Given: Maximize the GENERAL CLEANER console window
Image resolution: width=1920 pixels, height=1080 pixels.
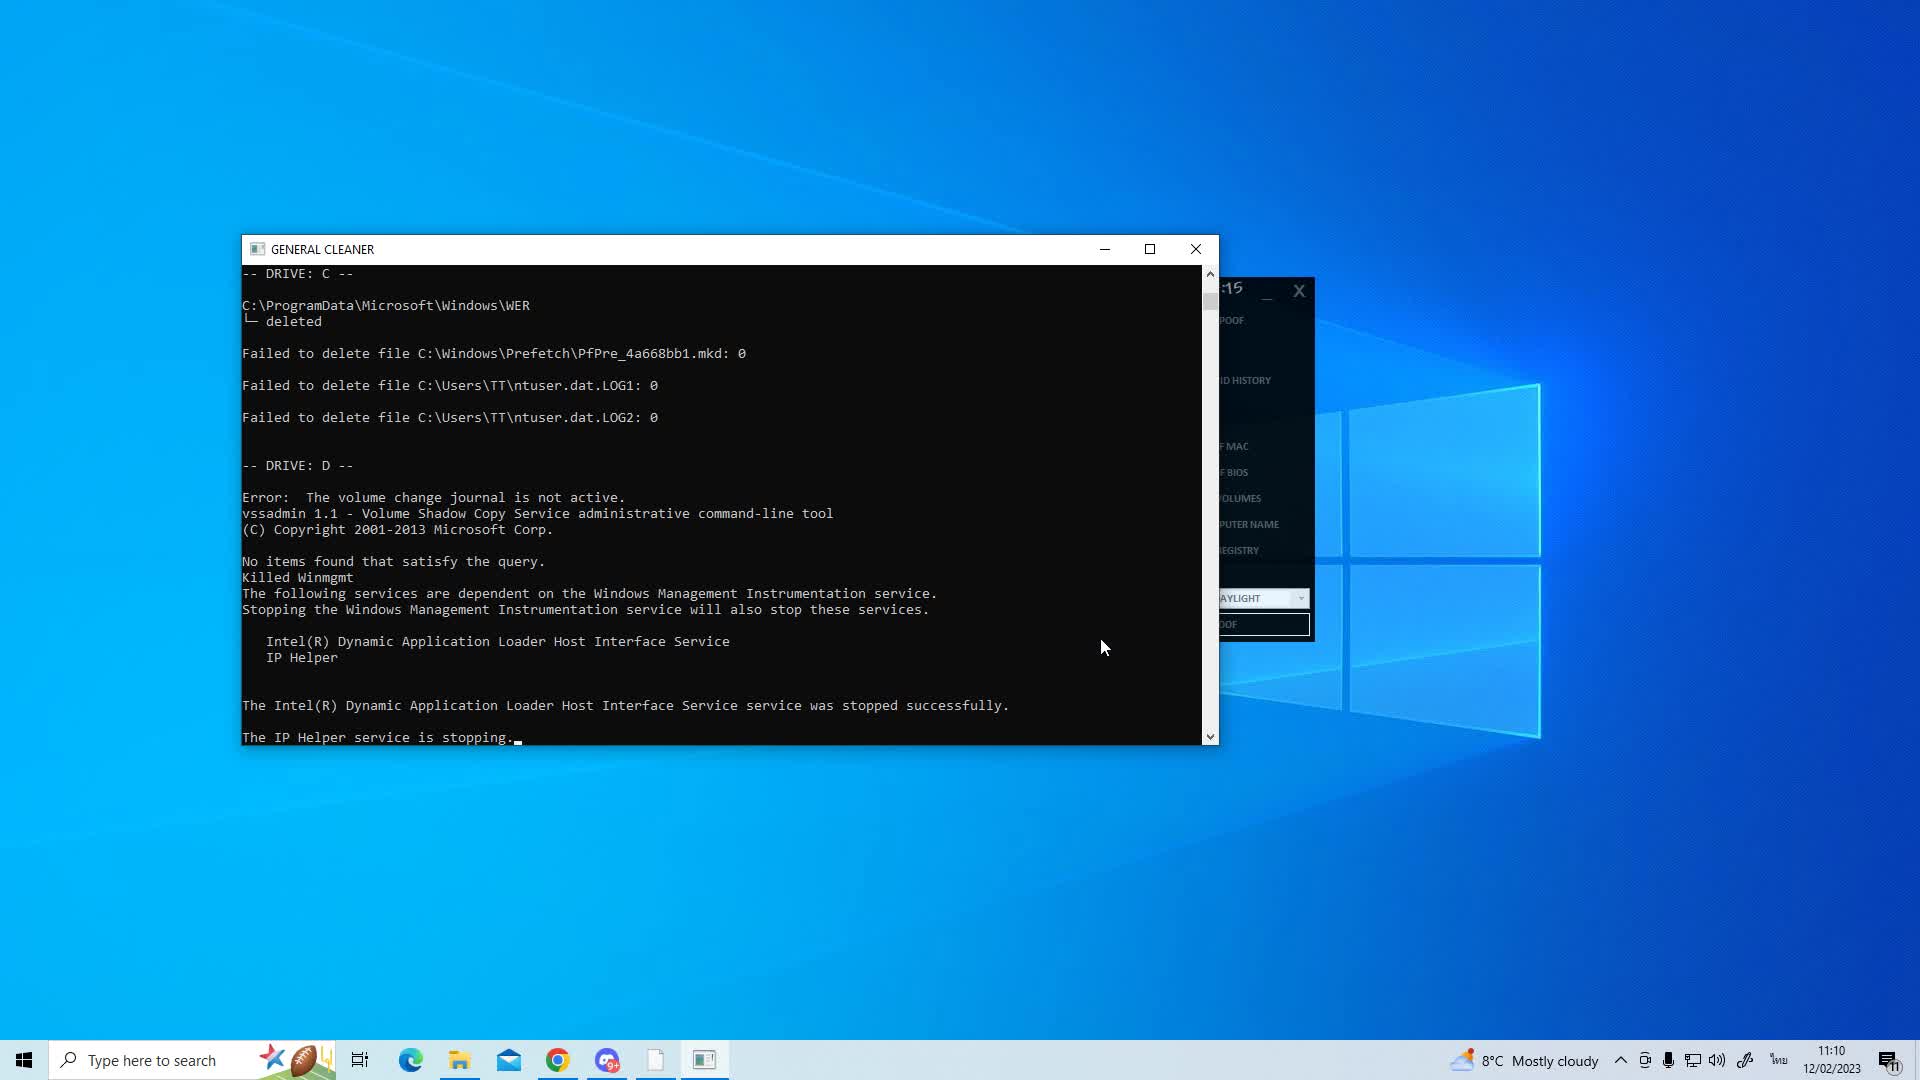Looking at the screenshot, I should click(x=1150, y=249).
